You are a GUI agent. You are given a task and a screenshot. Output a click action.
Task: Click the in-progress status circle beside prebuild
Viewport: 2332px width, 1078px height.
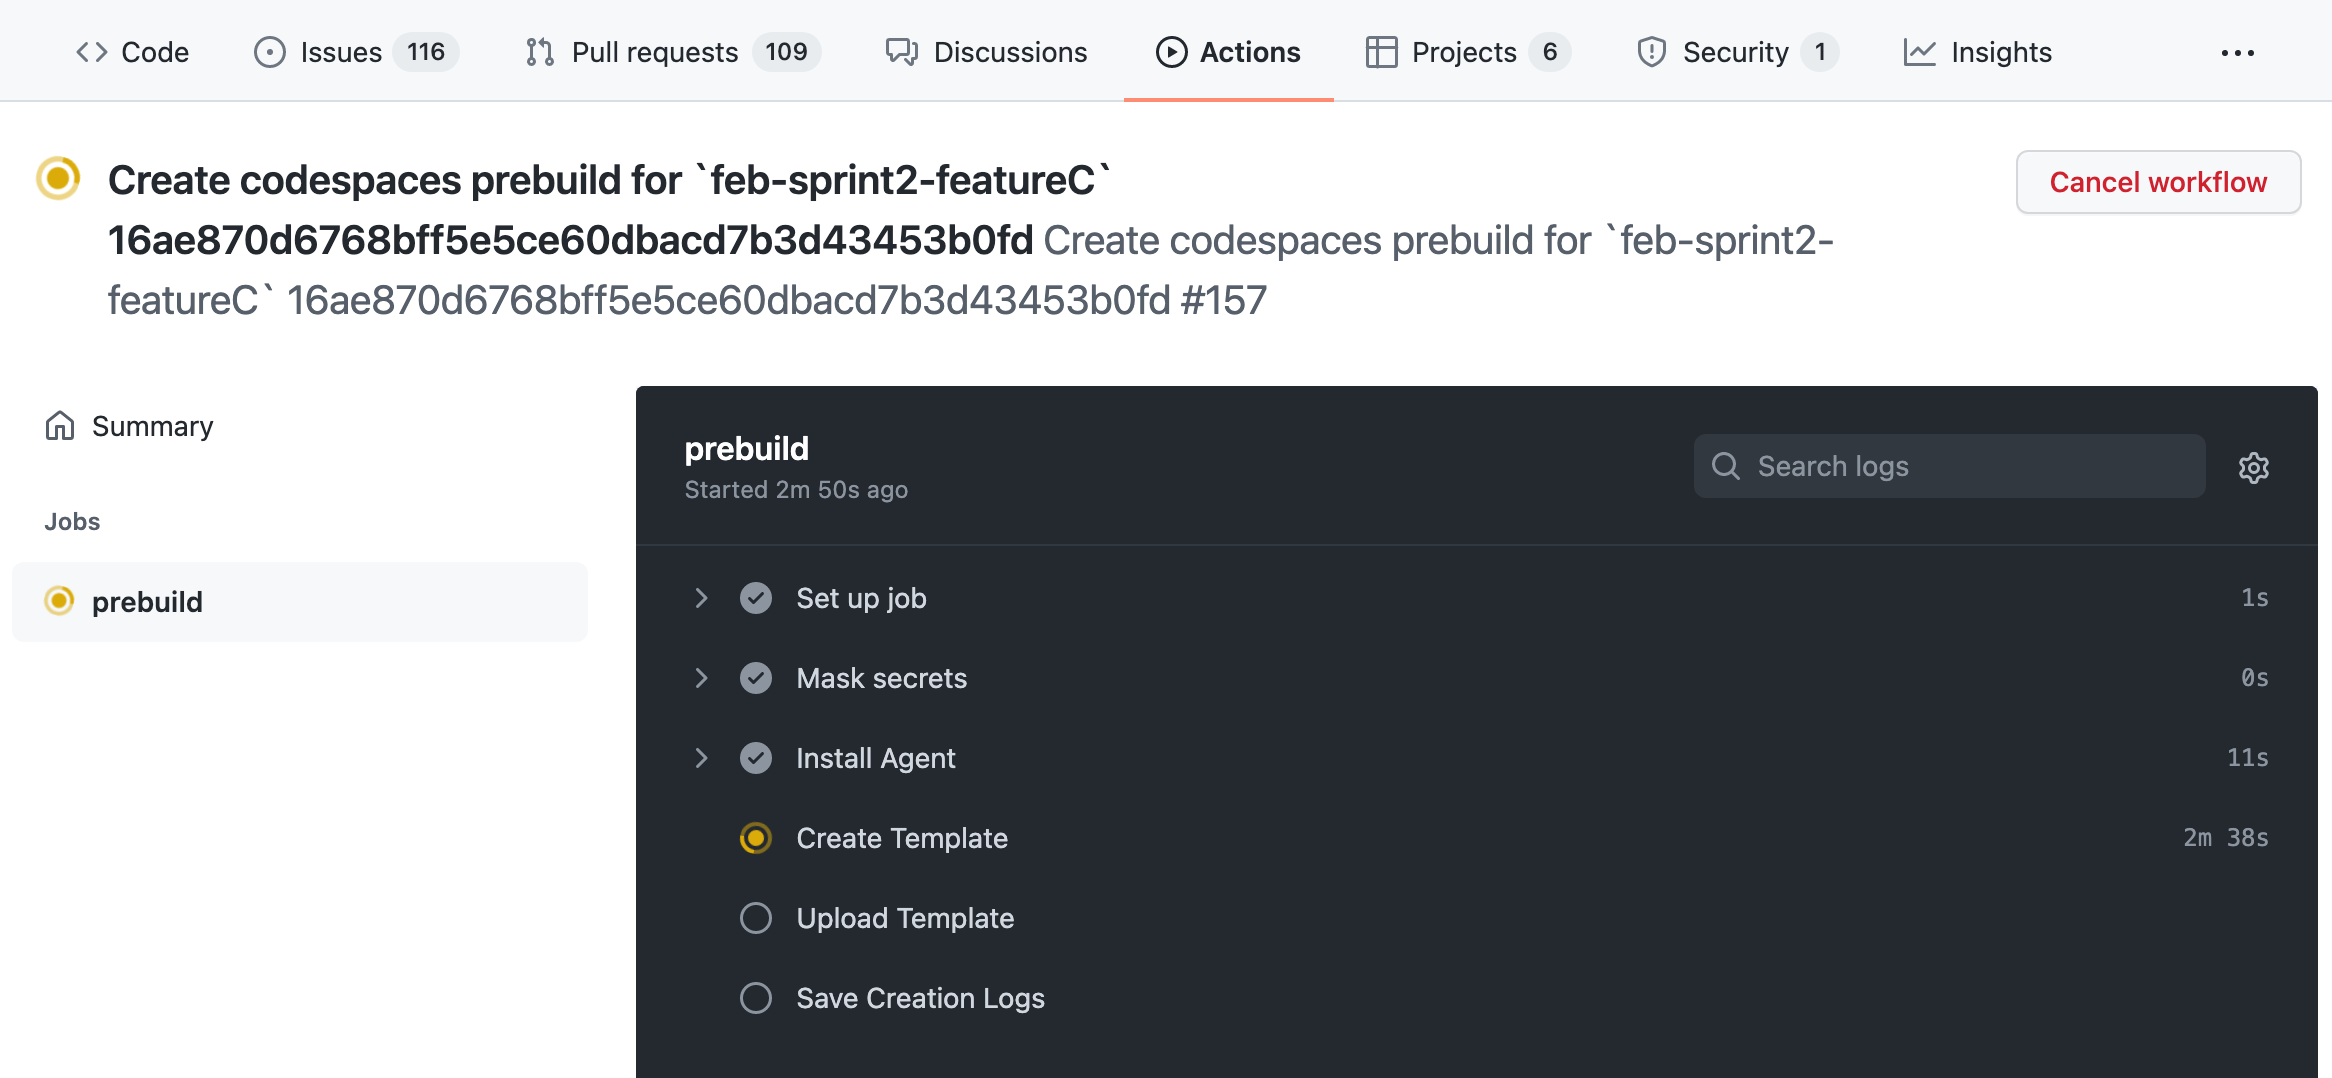point(58,601)
